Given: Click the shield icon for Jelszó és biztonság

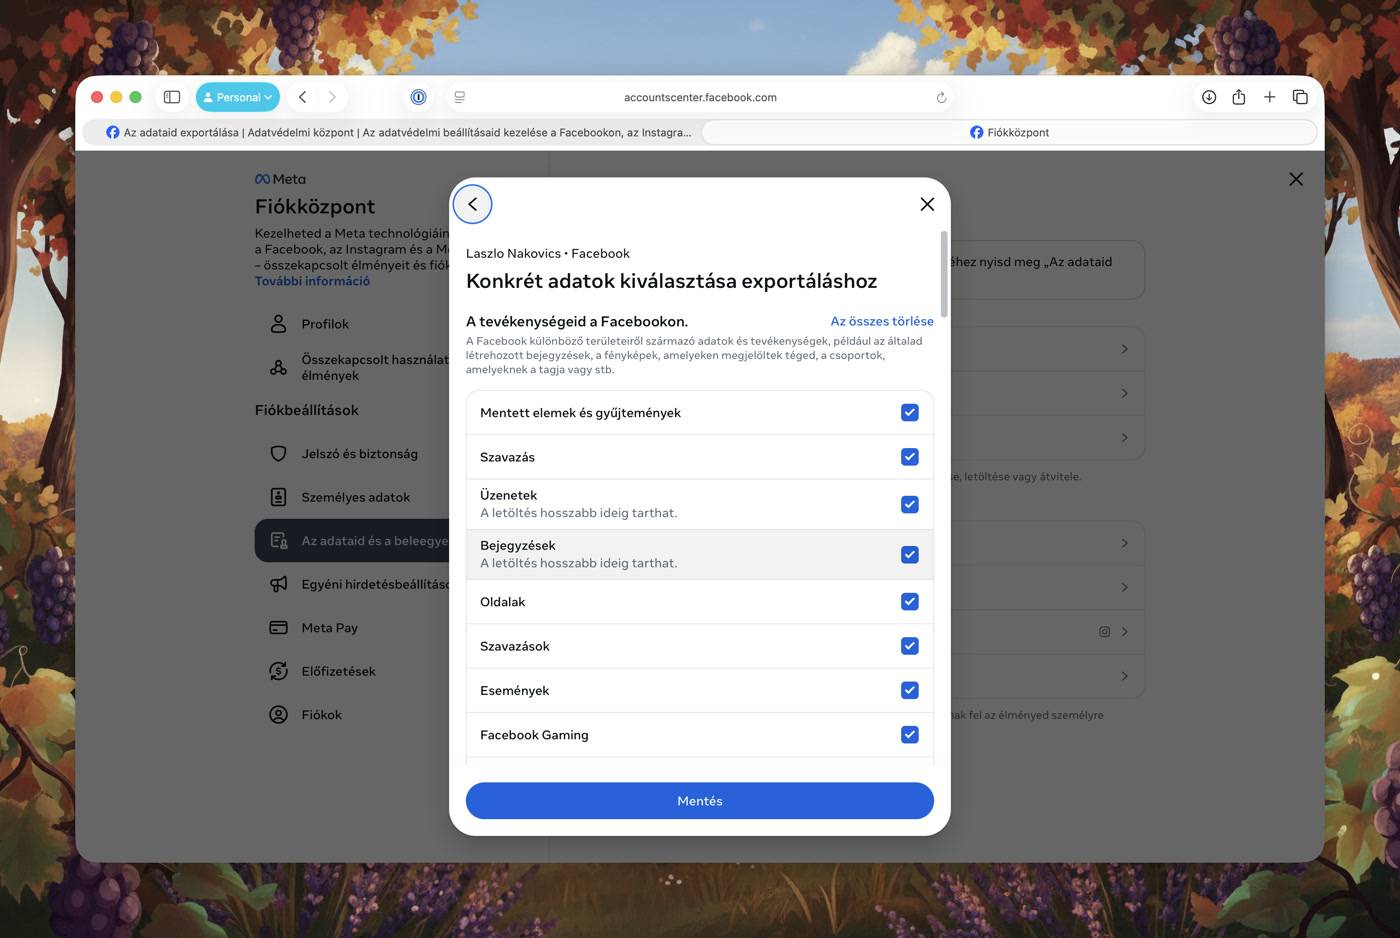Looking at the screenshot, I should 279,454.
